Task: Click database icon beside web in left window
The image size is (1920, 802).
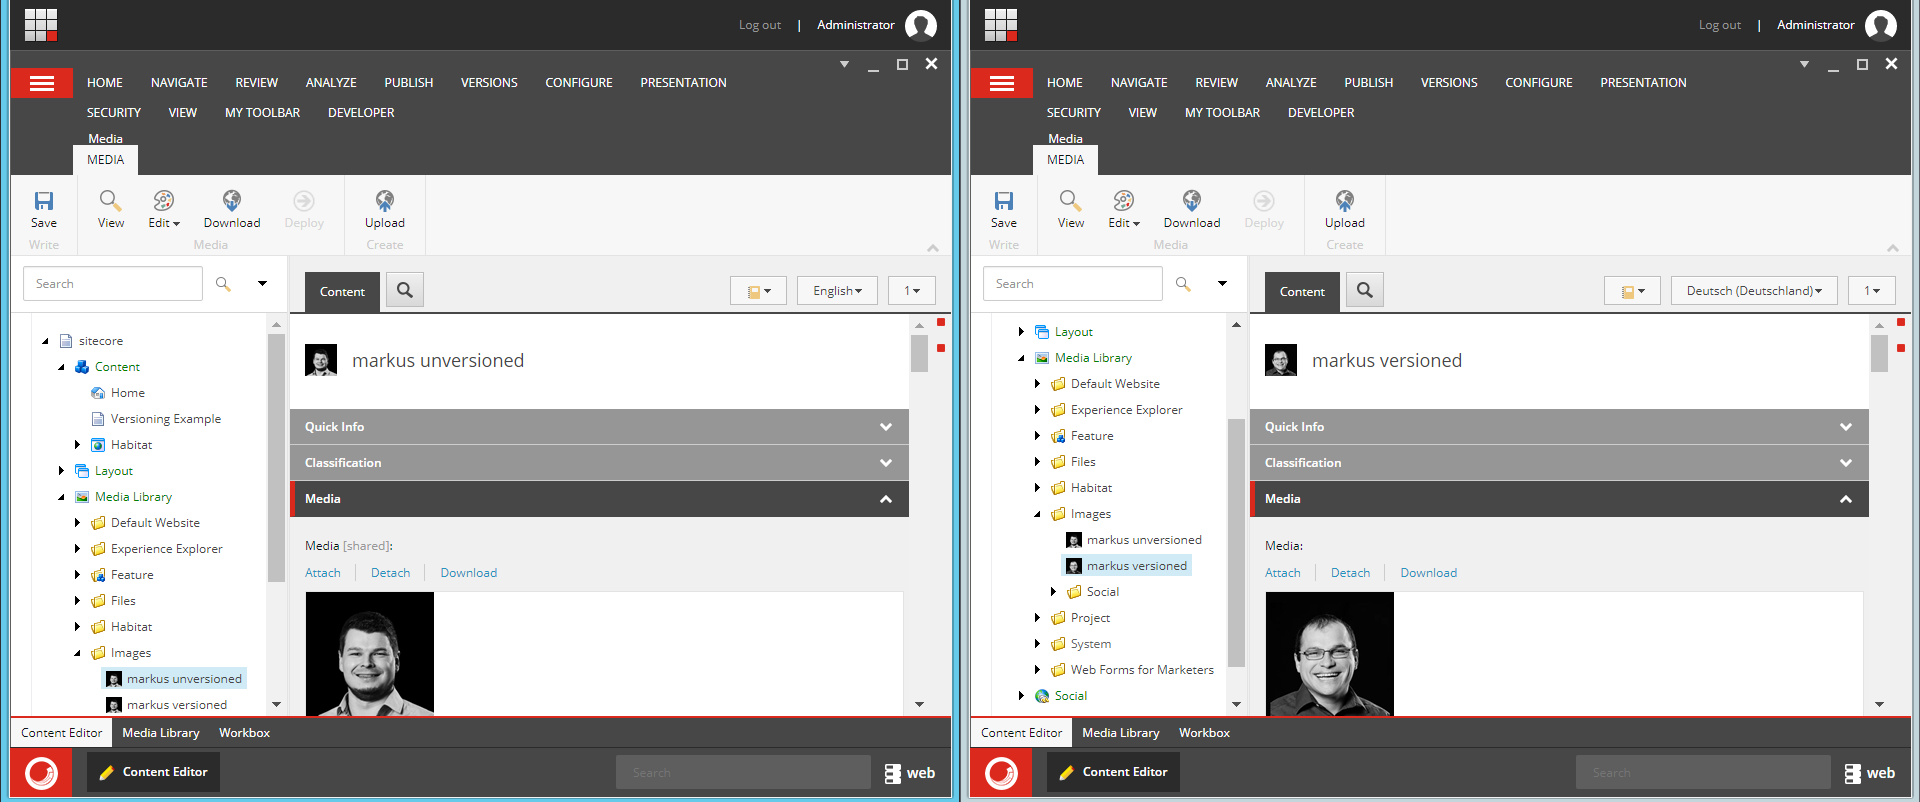Action: point(893,773)
